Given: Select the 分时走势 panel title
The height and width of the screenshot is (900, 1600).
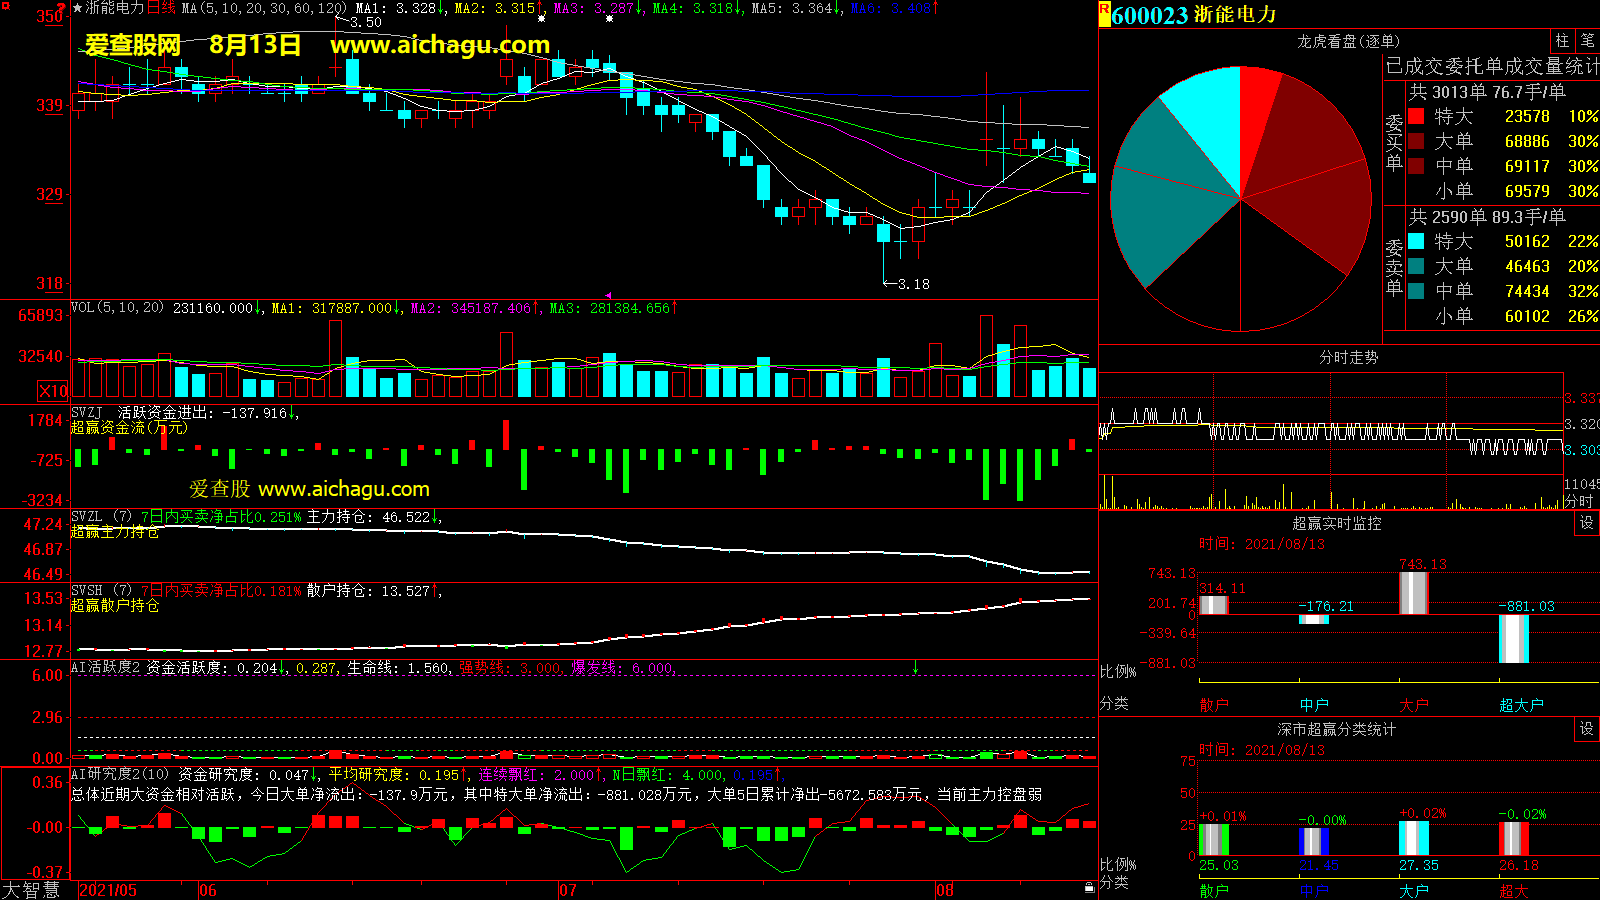Looking at the screenshot, I should (1348, 357).
